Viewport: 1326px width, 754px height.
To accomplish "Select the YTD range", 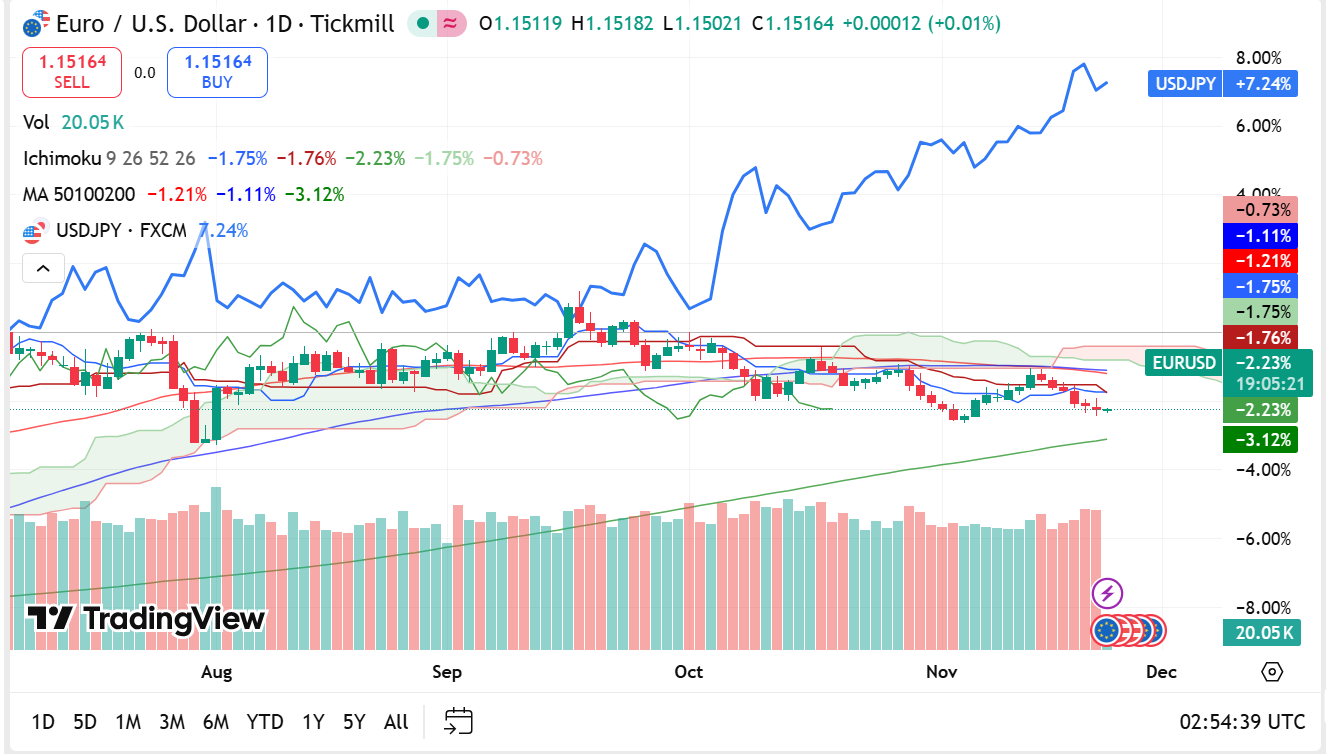I will pyautogui.click(x=266, y=722).
